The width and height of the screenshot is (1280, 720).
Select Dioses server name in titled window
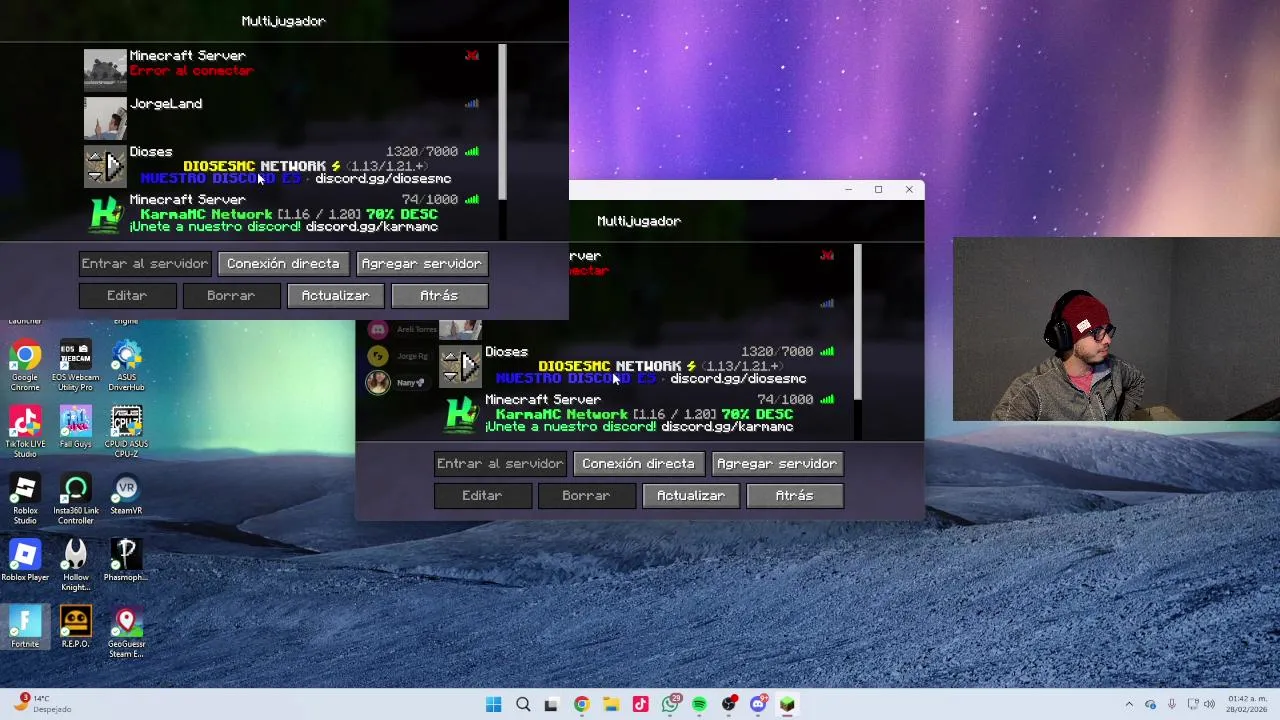tap(506, 352)
